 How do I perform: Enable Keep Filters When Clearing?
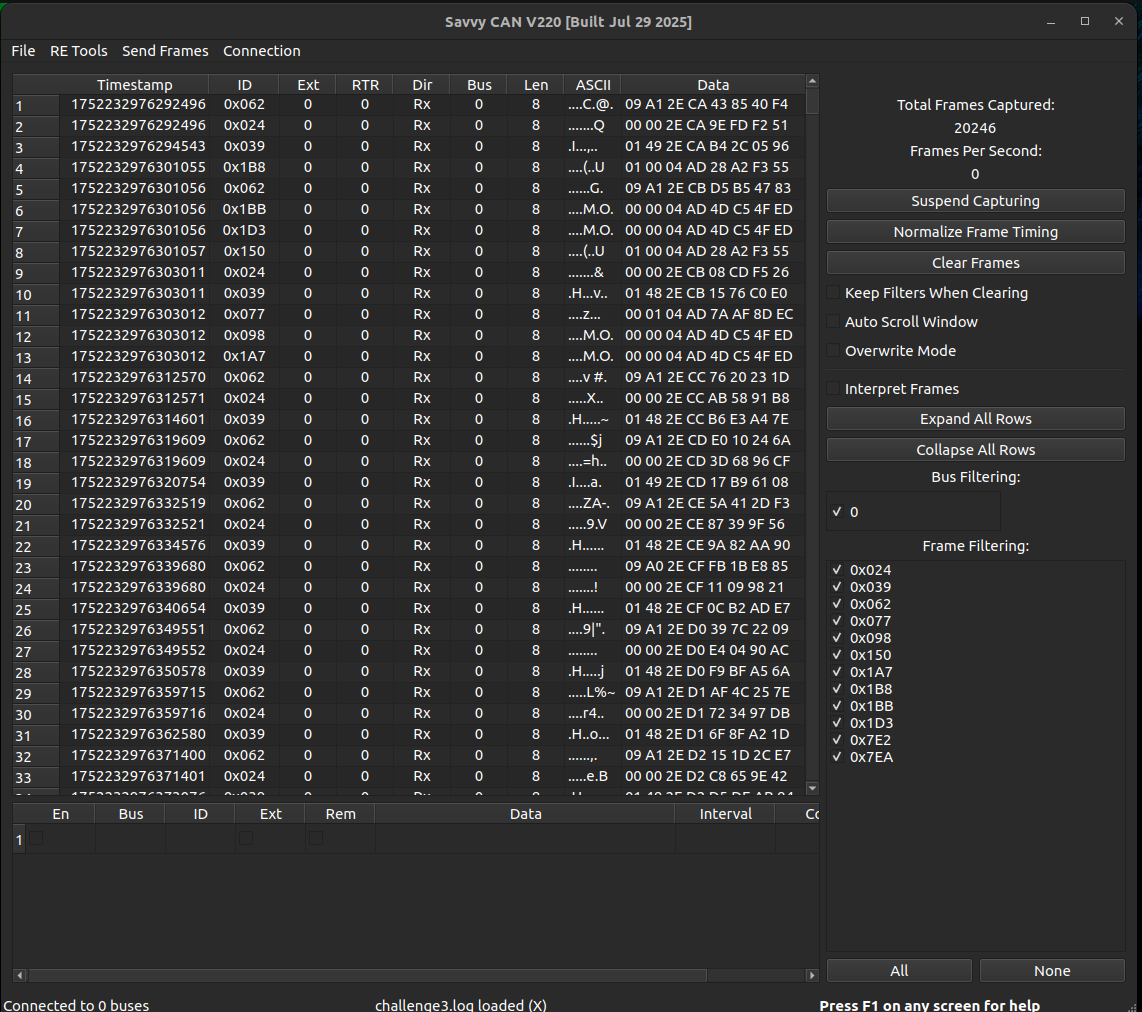click(x=833, y=293)
